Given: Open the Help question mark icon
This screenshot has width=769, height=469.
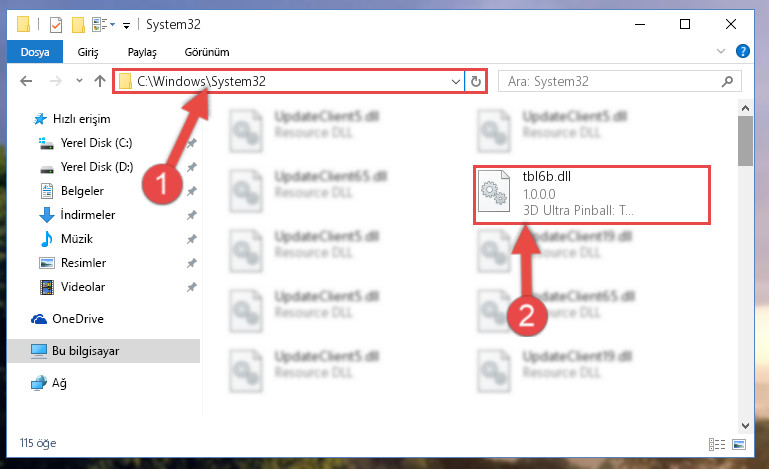Looking at the screenshot, I should [743, 51].
